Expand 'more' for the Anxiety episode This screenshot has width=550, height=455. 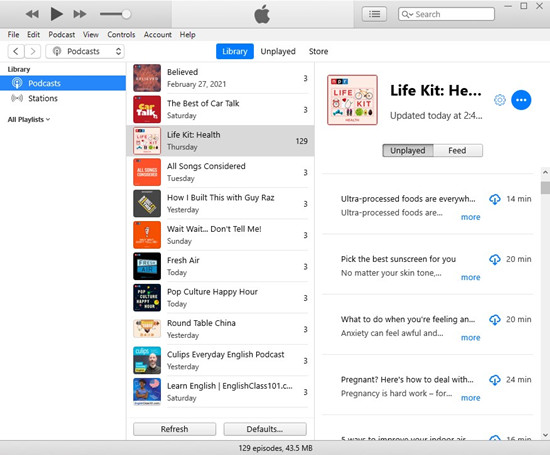(x=470, y=338)
